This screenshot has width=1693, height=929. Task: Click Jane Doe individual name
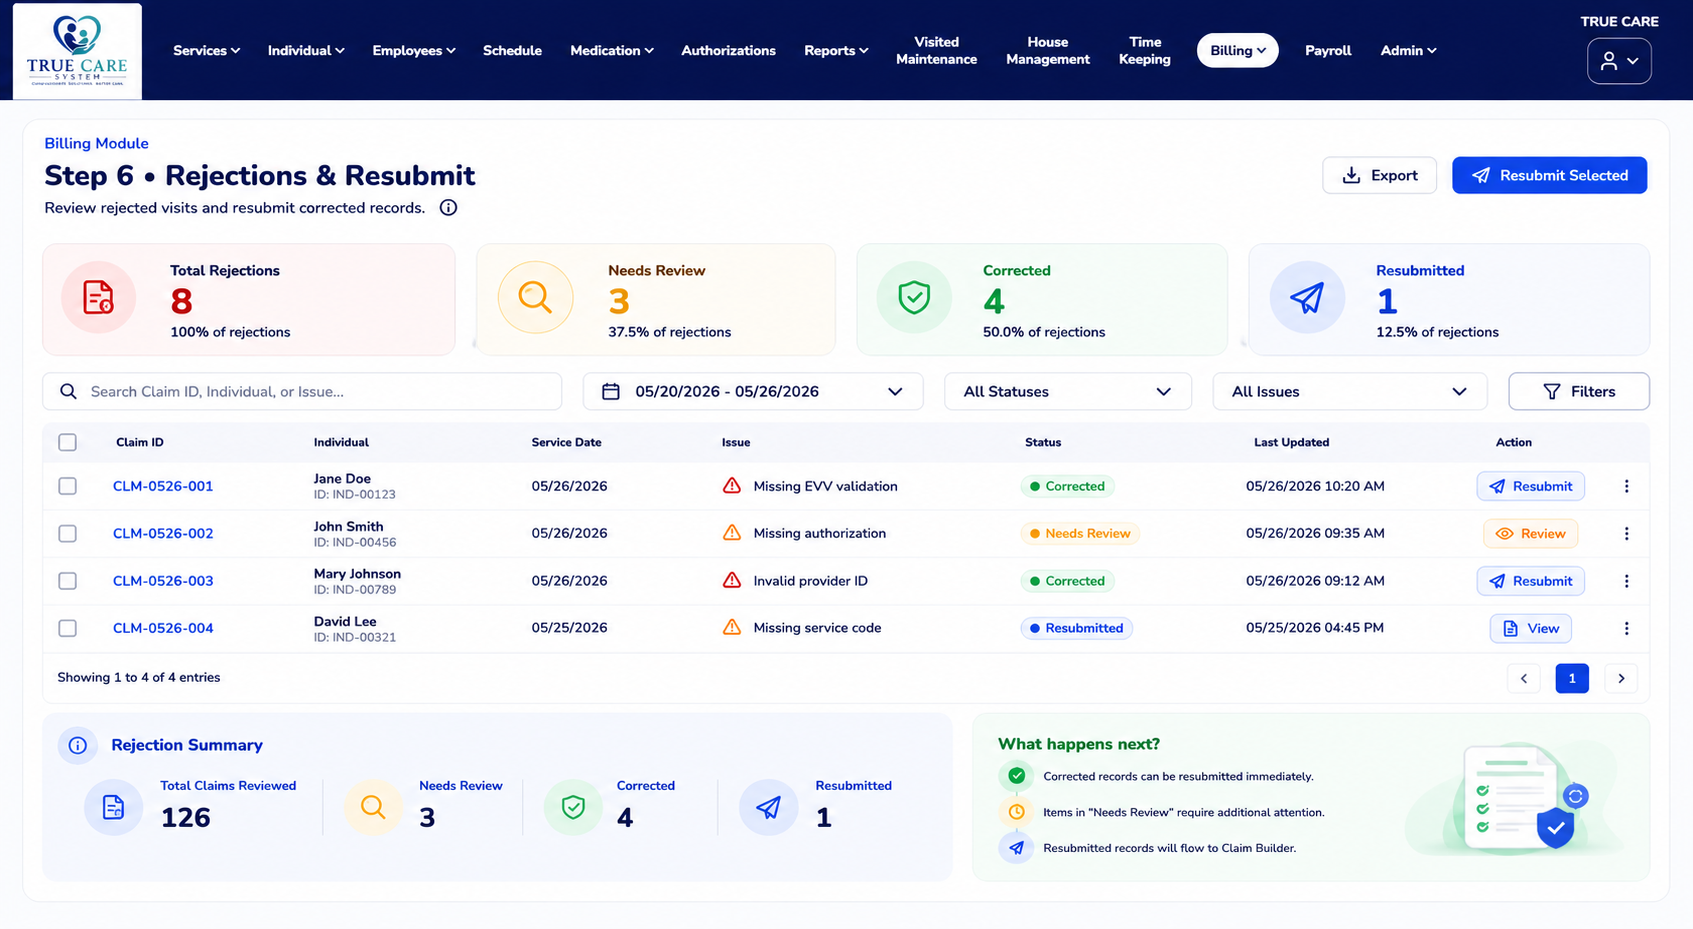342,479
